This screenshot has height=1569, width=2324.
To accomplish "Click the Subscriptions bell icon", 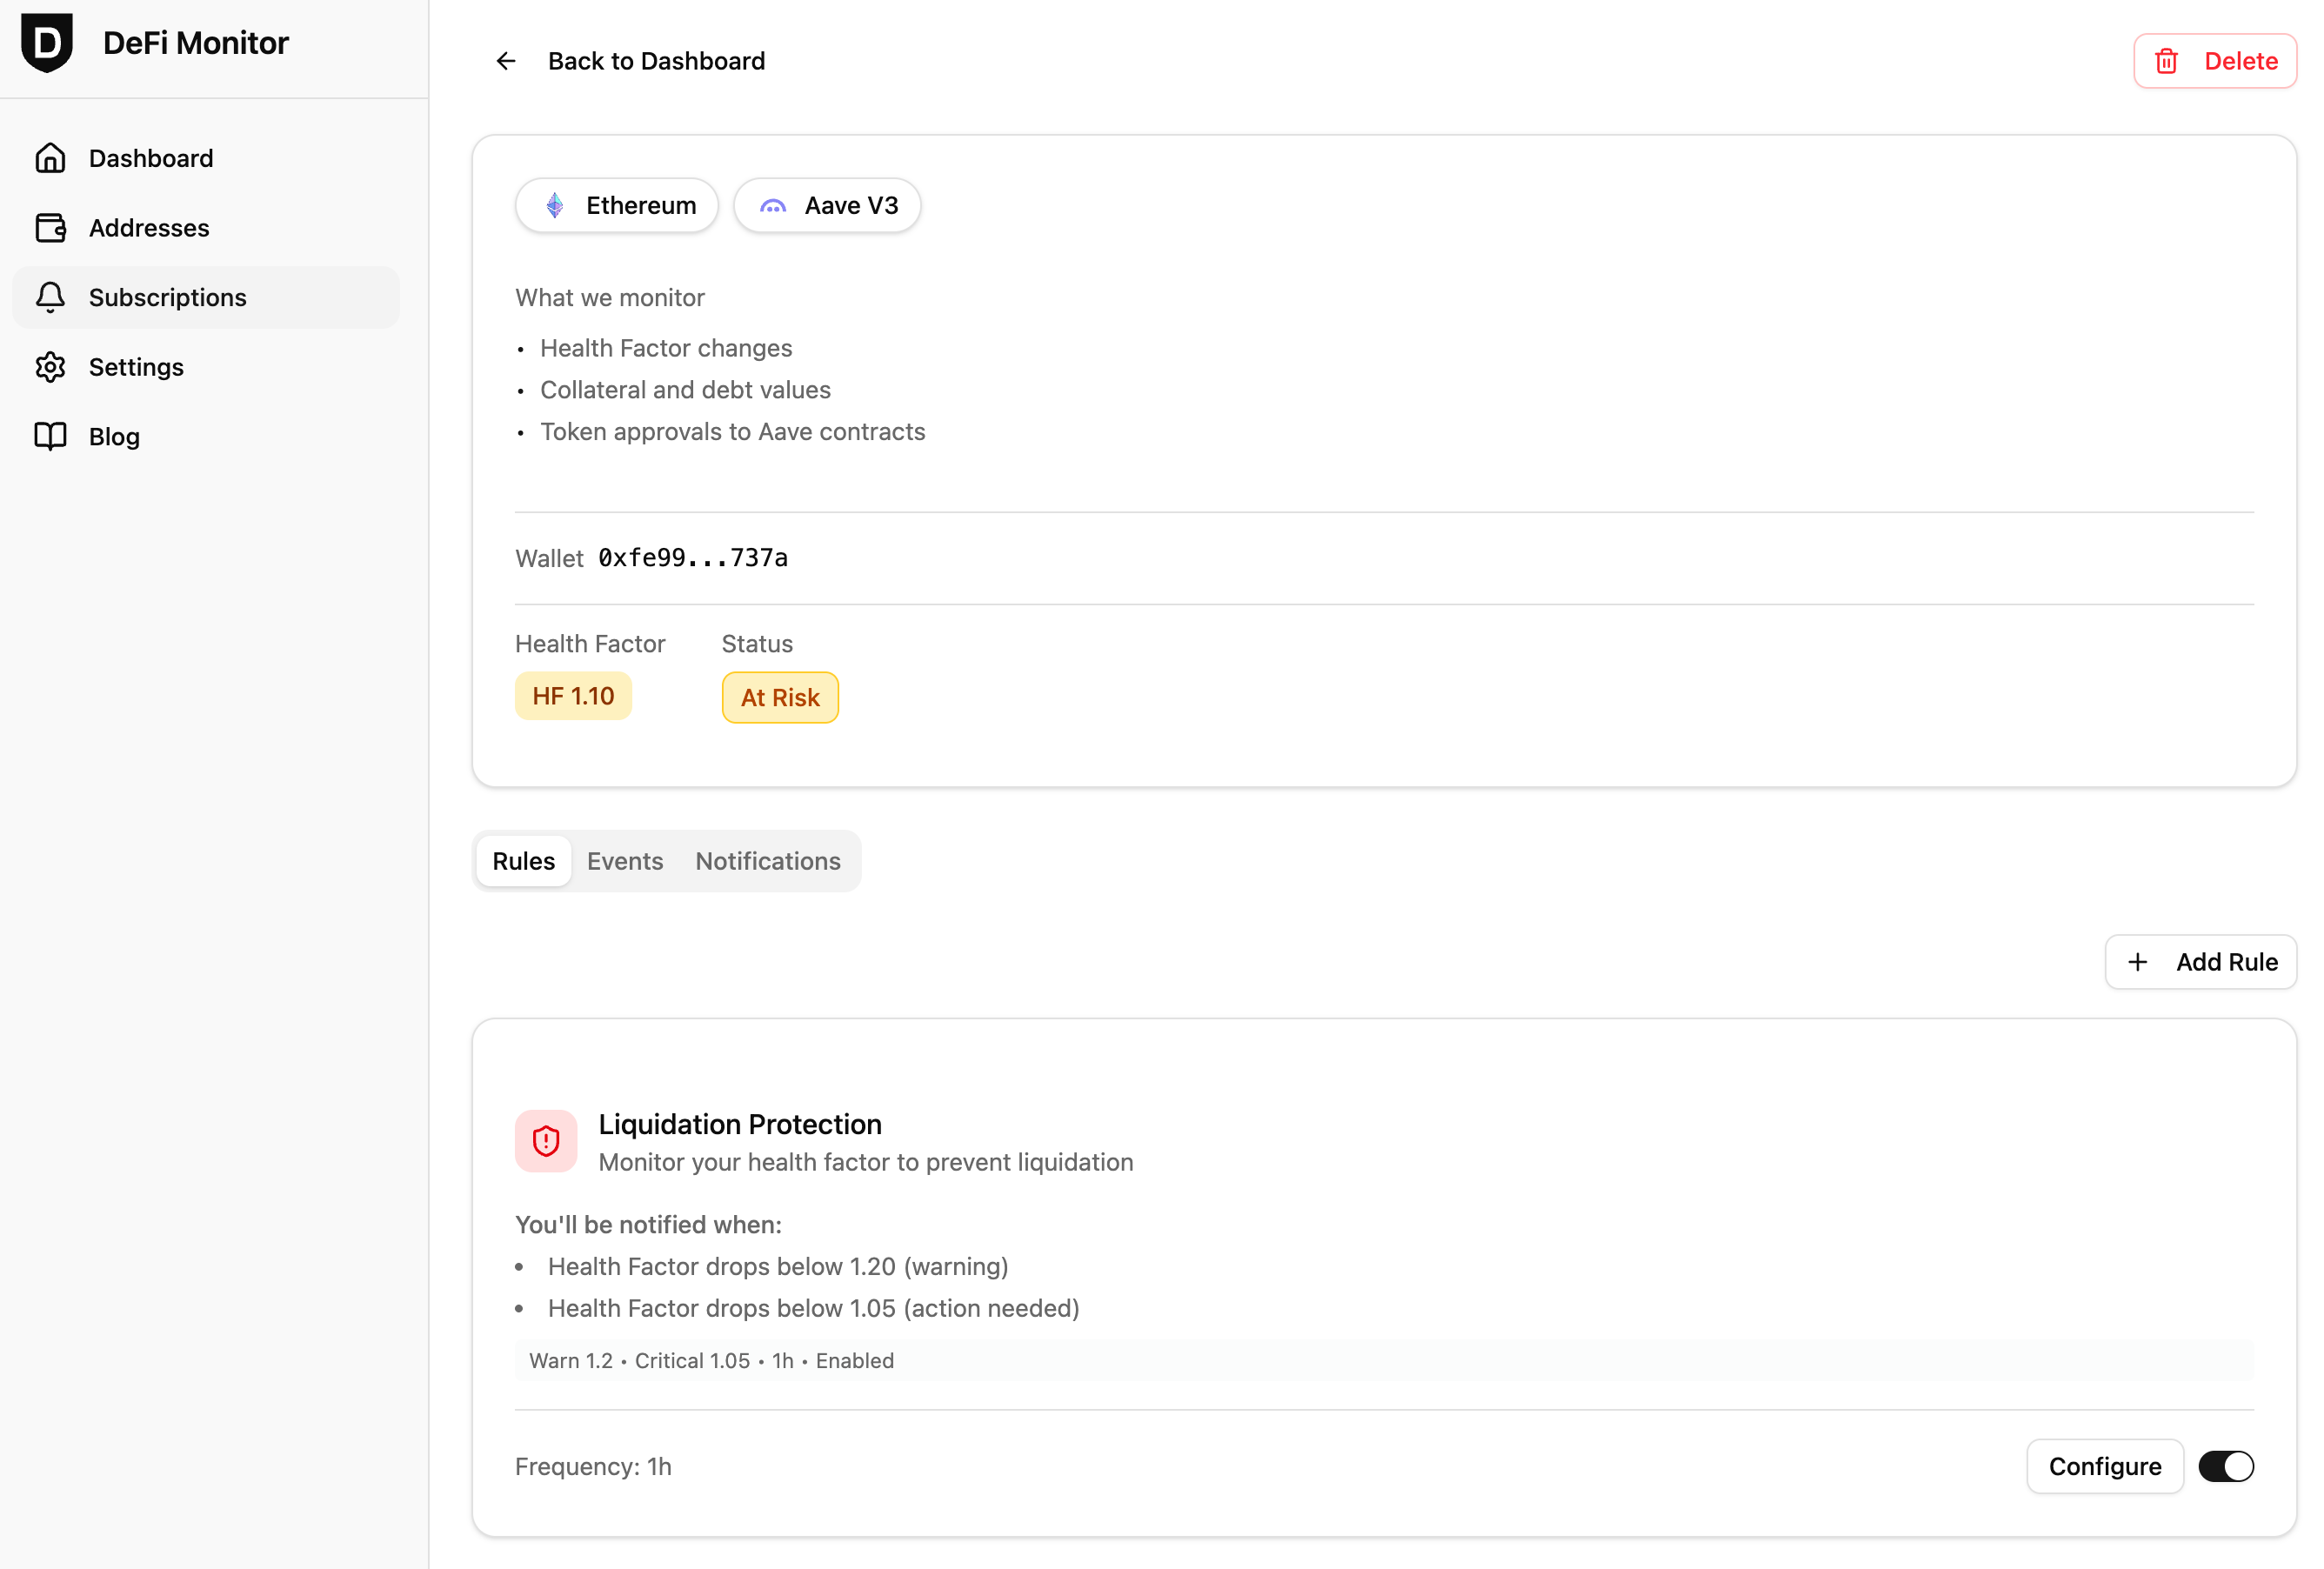I will tap(51, 297).
